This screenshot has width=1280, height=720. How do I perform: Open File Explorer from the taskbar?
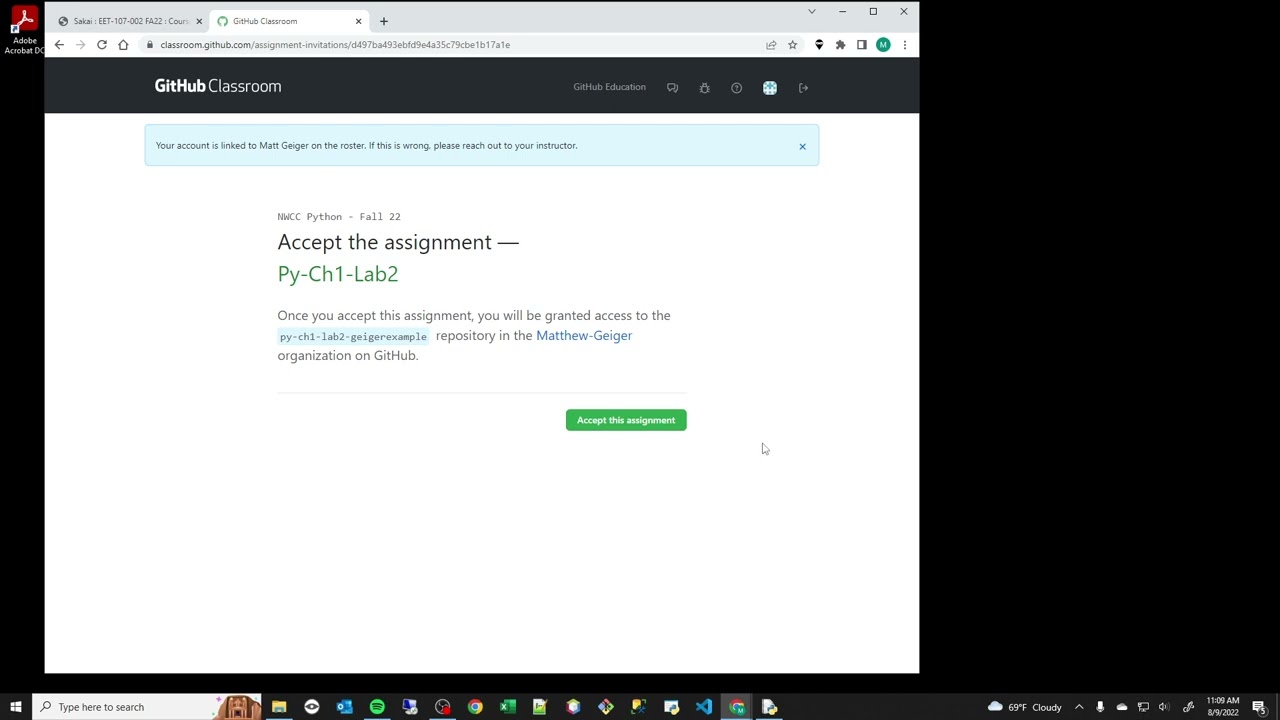point(279,707)
